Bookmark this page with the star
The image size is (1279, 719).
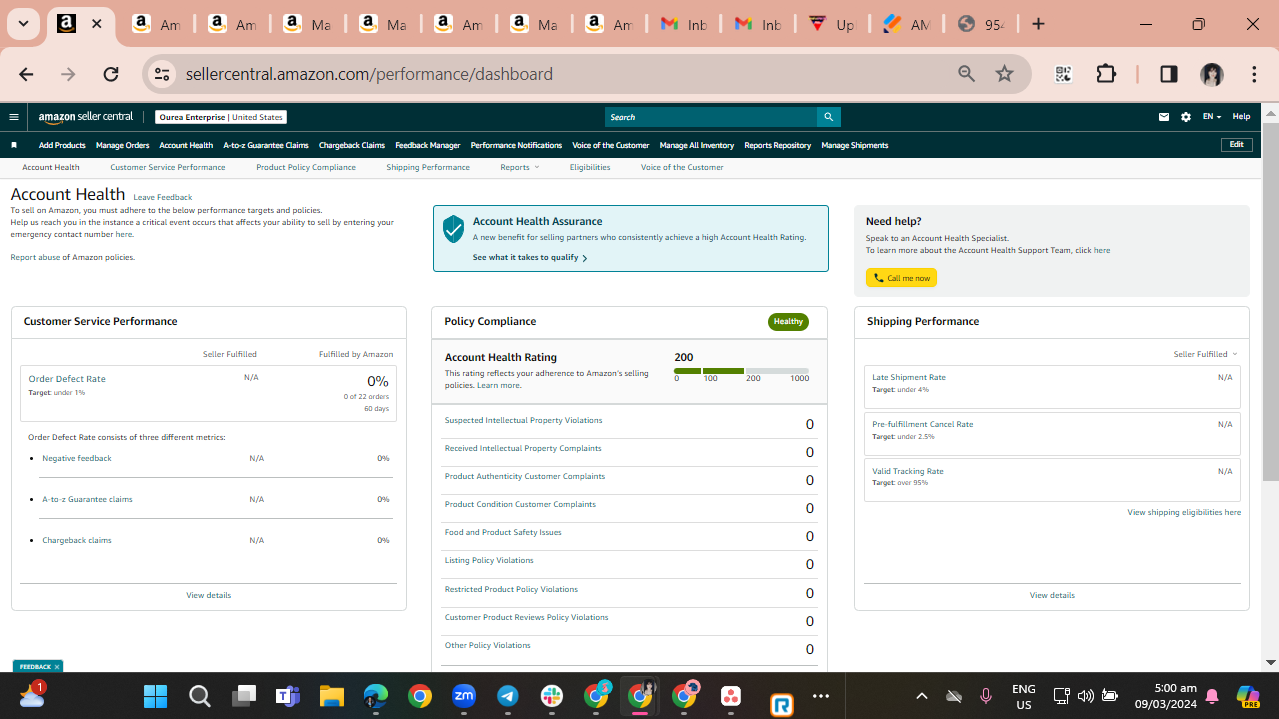1005,74
